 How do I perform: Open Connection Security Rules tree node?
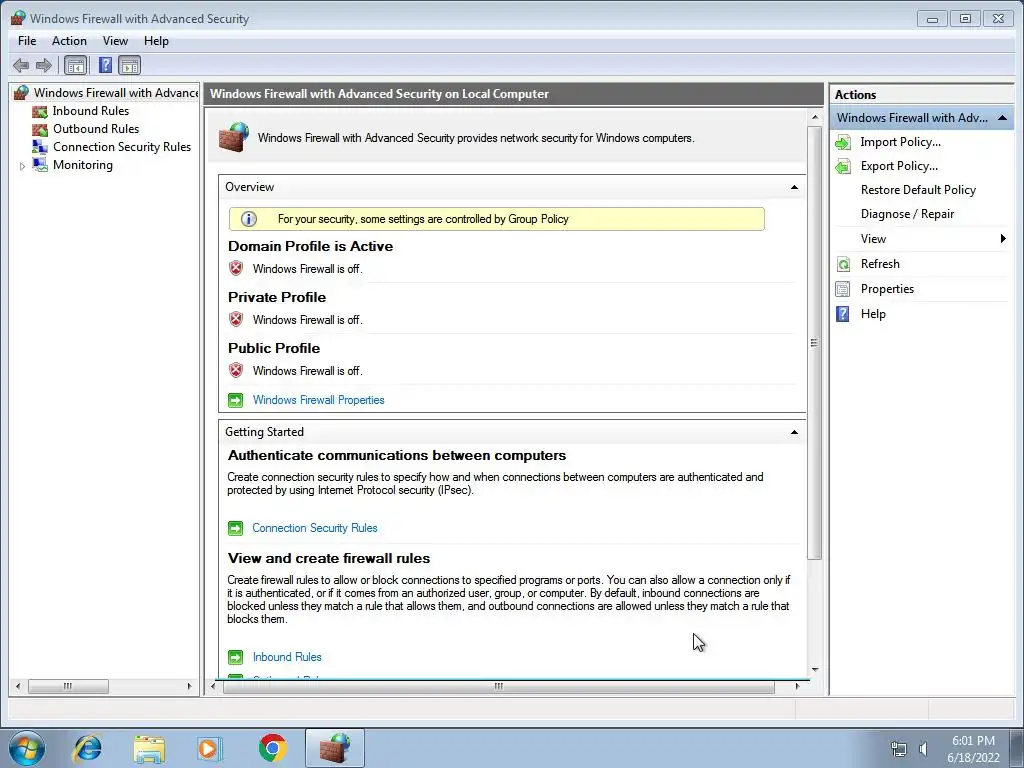pyautogui.click(x=122, y=147)
